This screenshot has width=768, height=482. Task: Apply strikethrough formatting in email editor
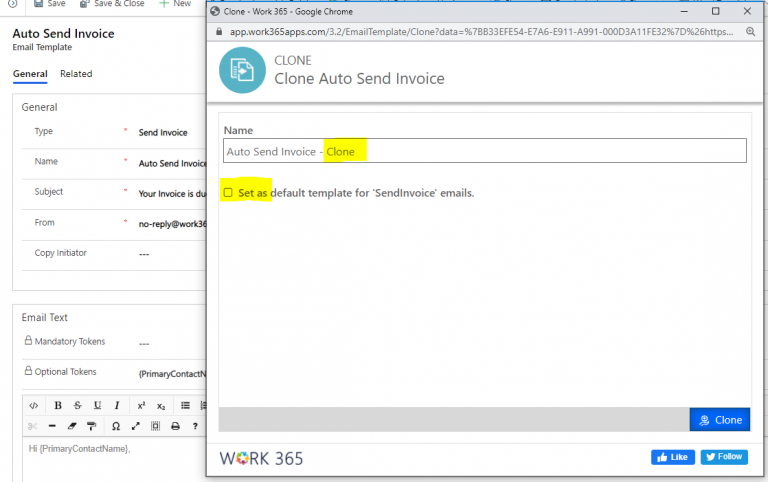pos(77,406)
